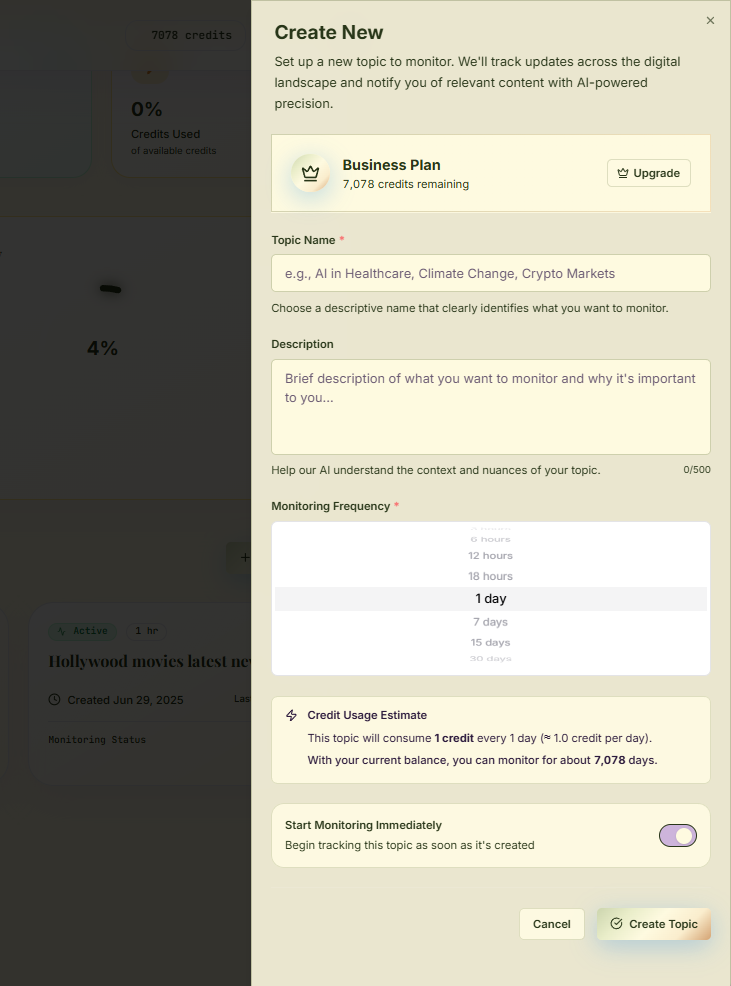Screen dimensions: 731x986
Task: Select 18 hours monitoring frequency
Action: [490, 576]
